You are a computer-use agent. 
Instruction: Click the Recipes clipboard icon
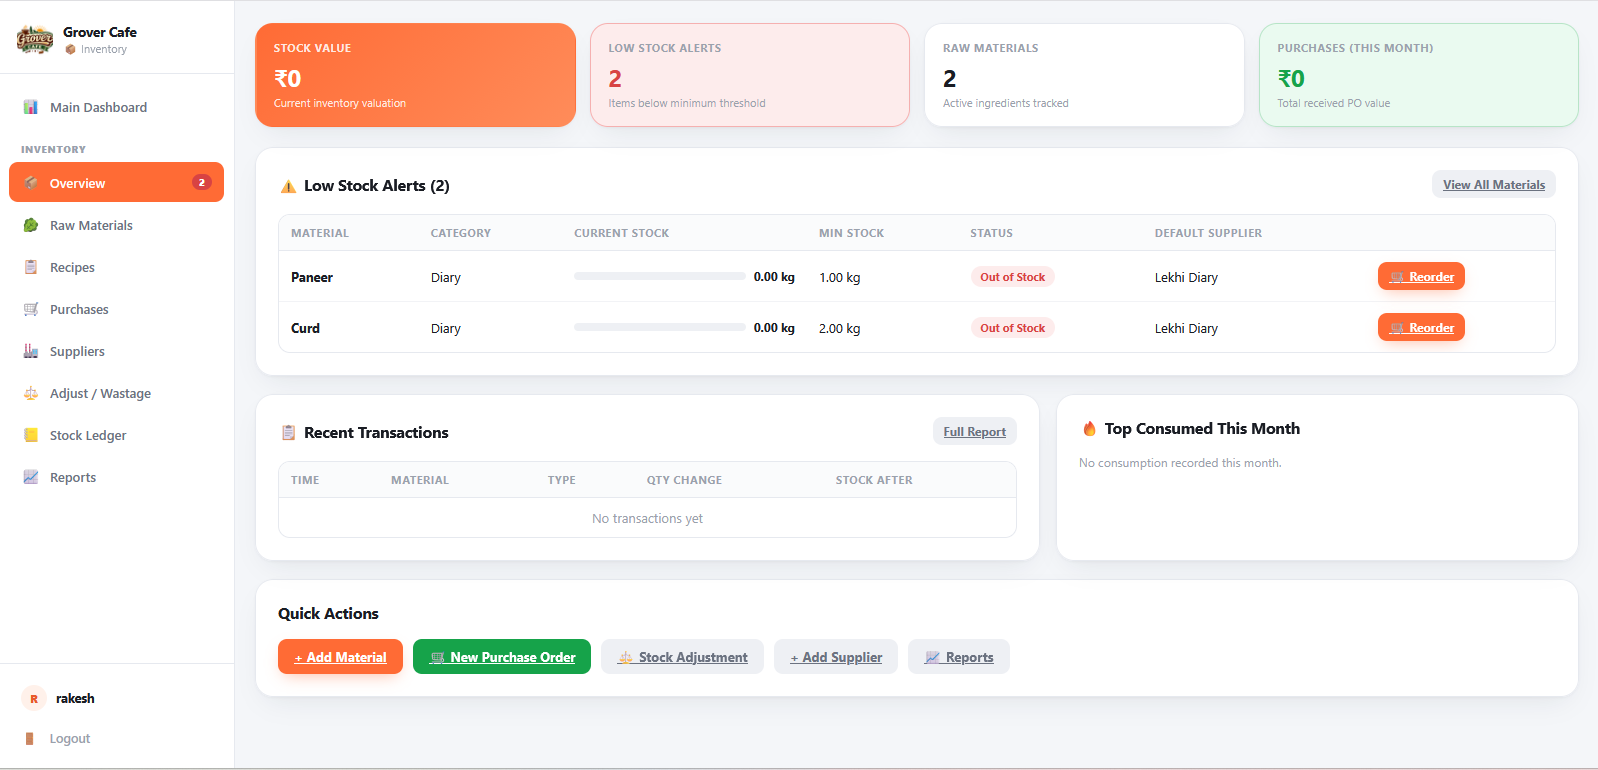coord(31,267)
